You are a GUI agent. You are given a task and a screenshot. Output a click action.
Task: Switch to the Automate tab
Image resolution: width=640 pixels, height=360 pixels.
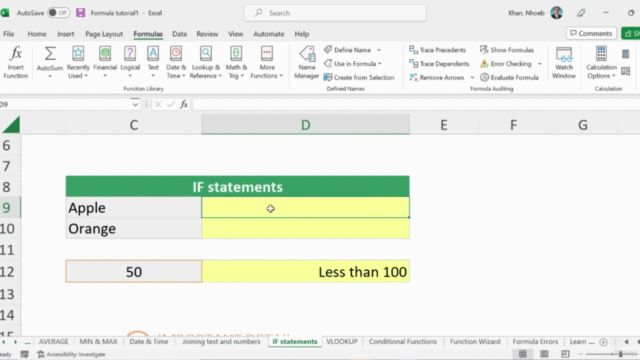tap(269, 34)
